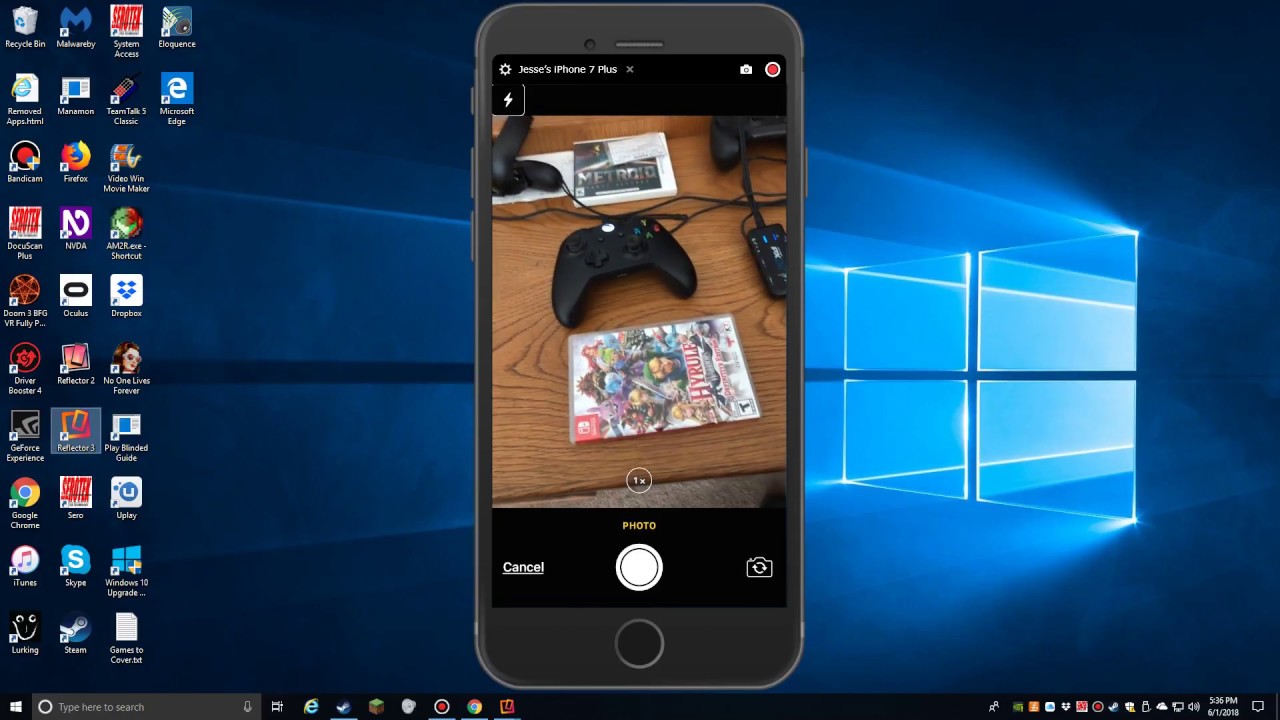Switch between front and rear camera
Viewport: 1280px width, 720px height.
tap(759, 568)
